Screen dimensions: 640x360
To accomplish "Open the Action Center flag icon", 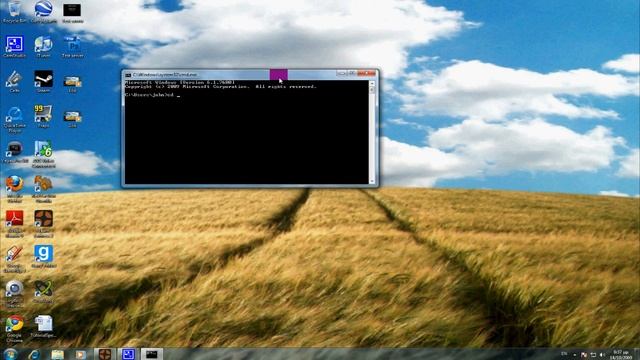I will pos(584,355).
